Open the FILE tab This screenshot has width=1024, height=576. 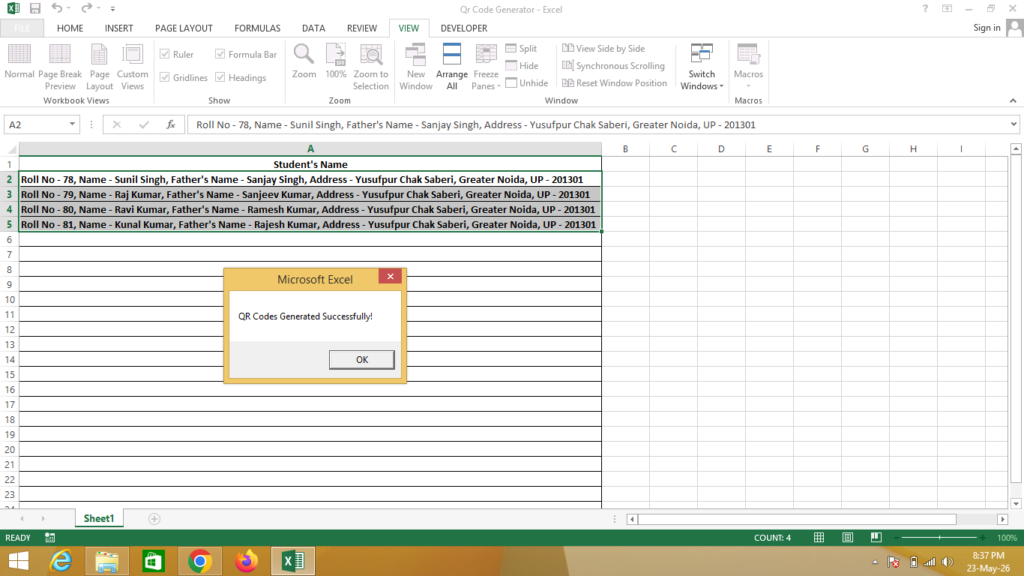point(22,28)
